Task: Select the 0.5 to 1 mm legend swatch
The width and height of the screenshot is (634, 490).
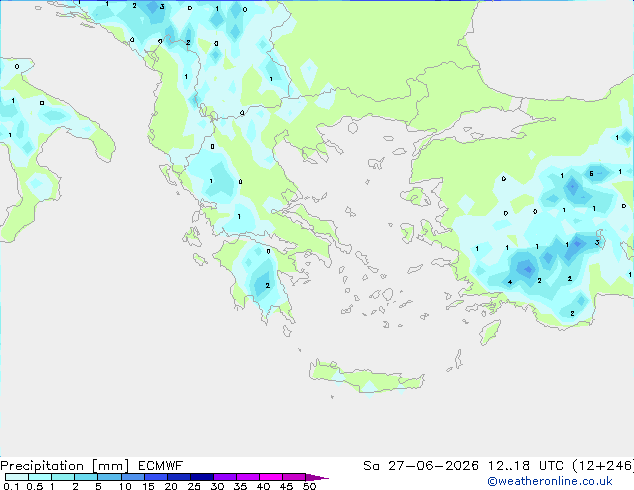Action: [40, 477]
